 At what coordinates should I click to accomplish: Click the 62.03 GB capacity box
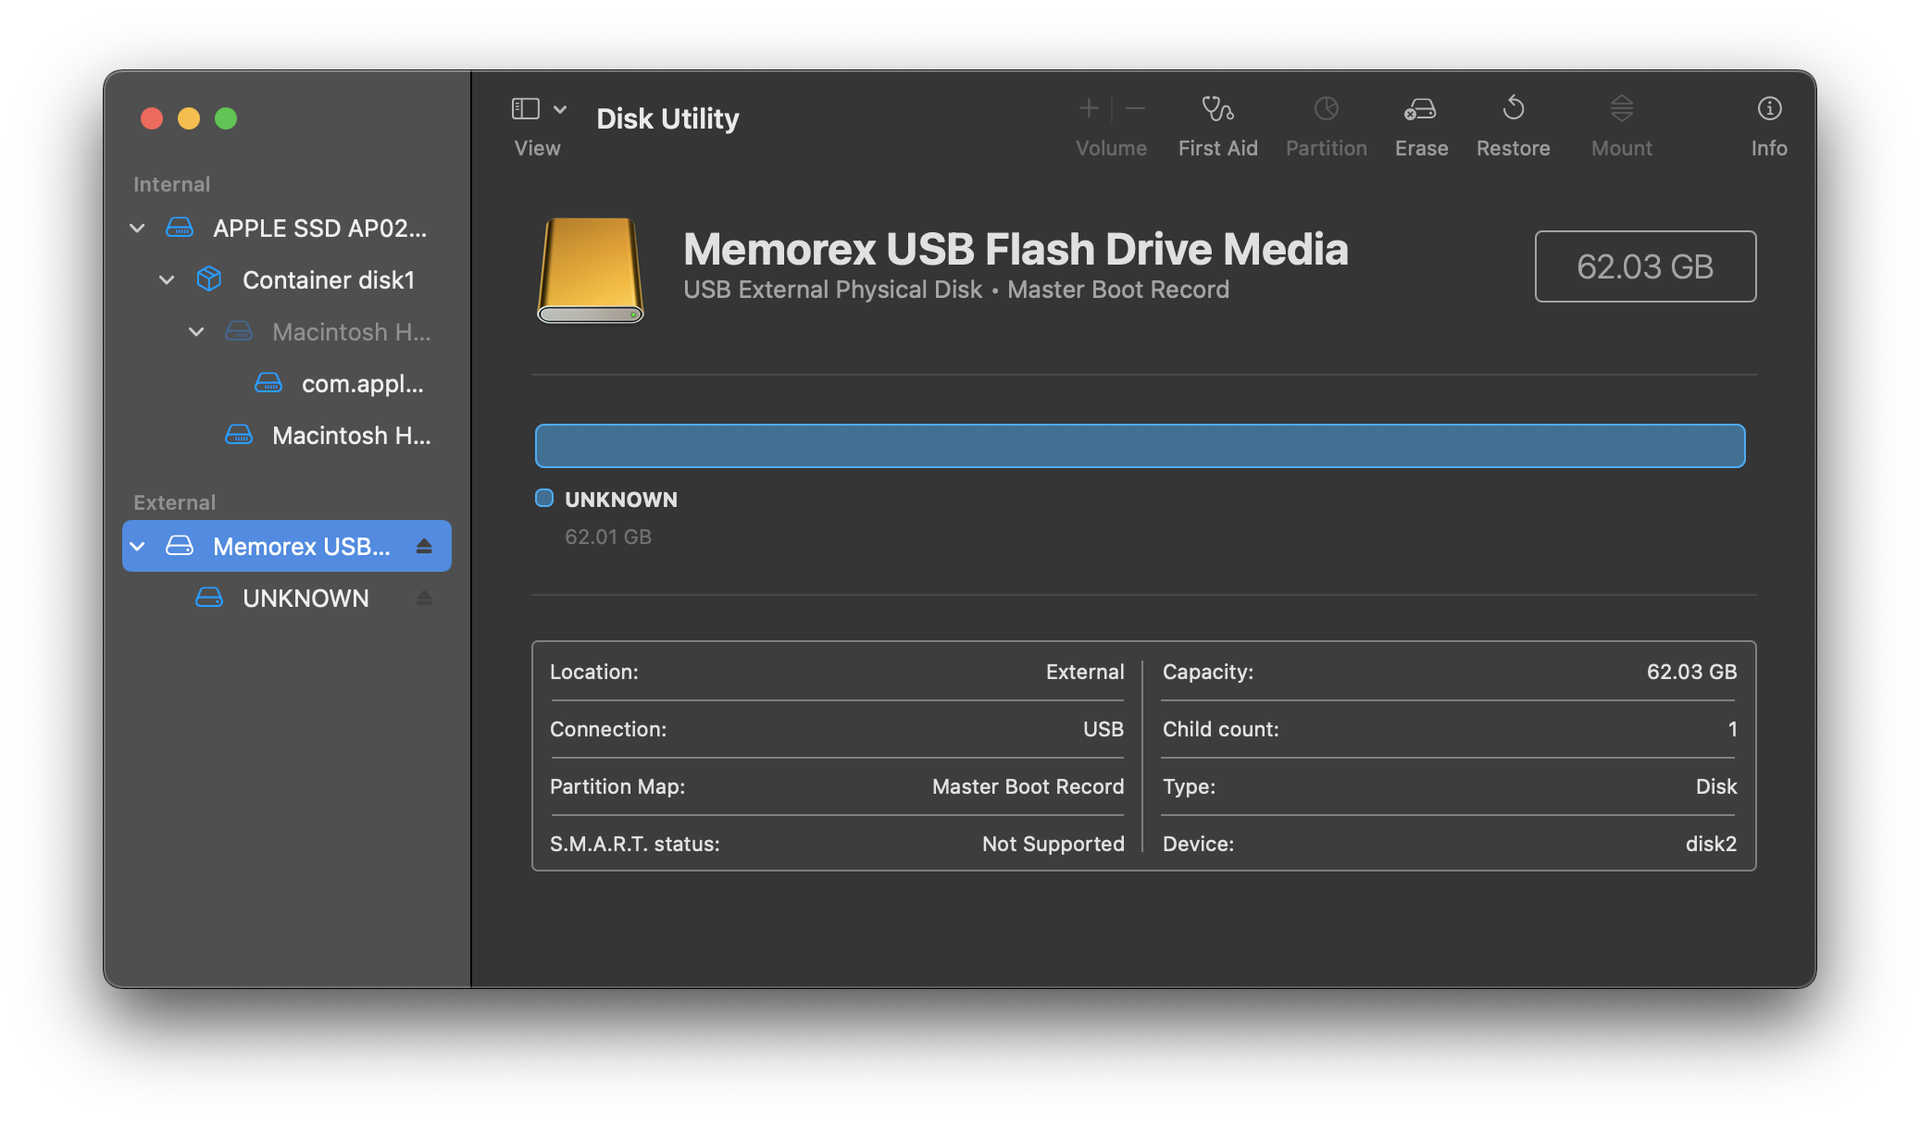coord(1645,266)
